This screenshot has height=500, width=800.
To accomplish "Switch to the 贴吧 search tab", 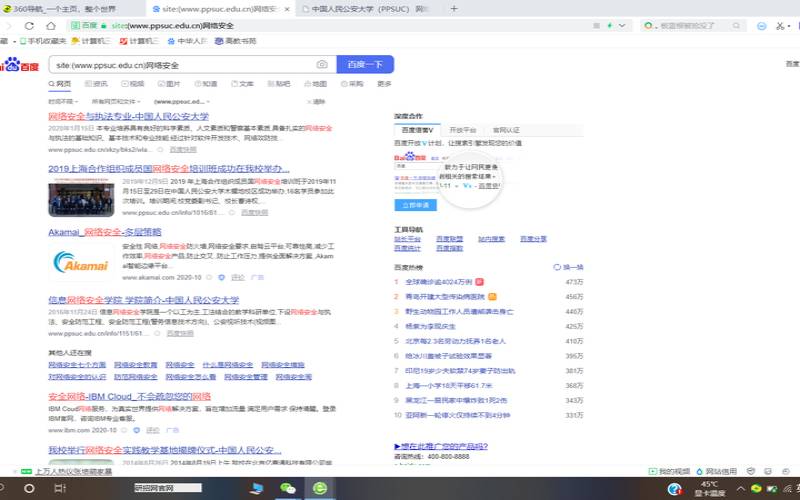I will pyautogui.click(x=279, y=84).
